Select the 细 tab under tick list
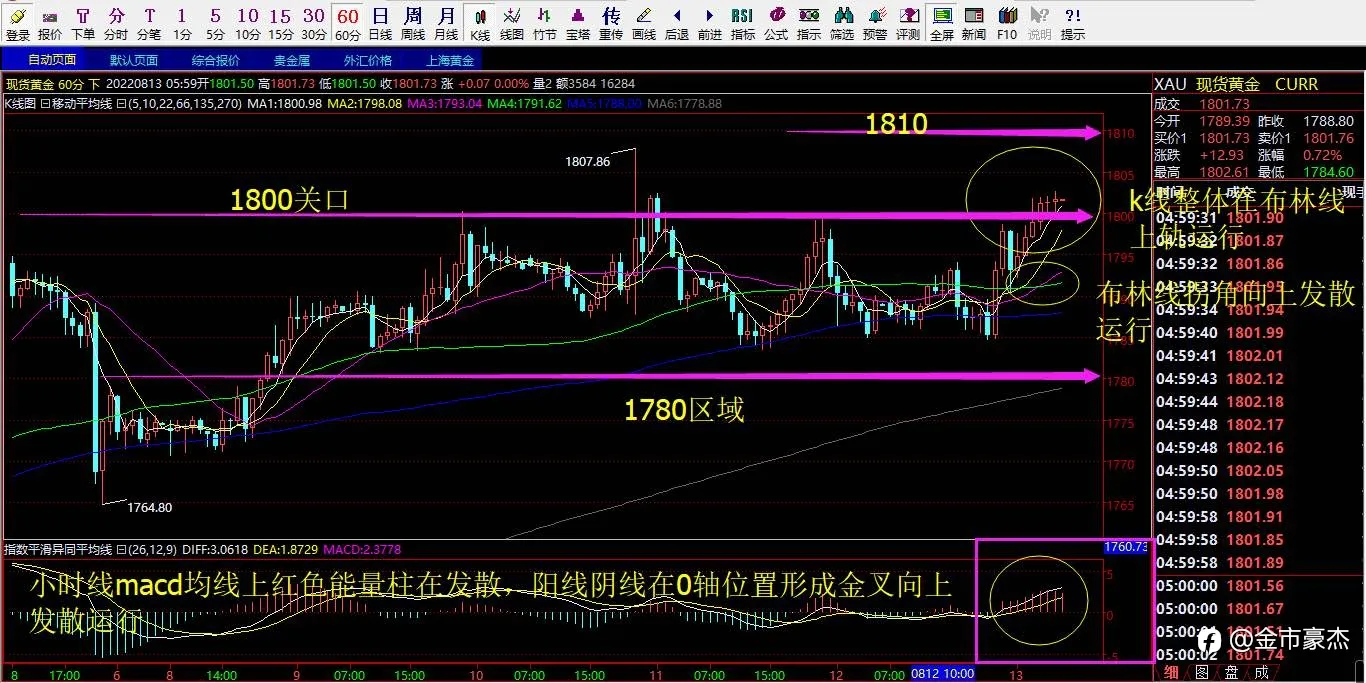Screen dimensions: 1366x683 1171,673
